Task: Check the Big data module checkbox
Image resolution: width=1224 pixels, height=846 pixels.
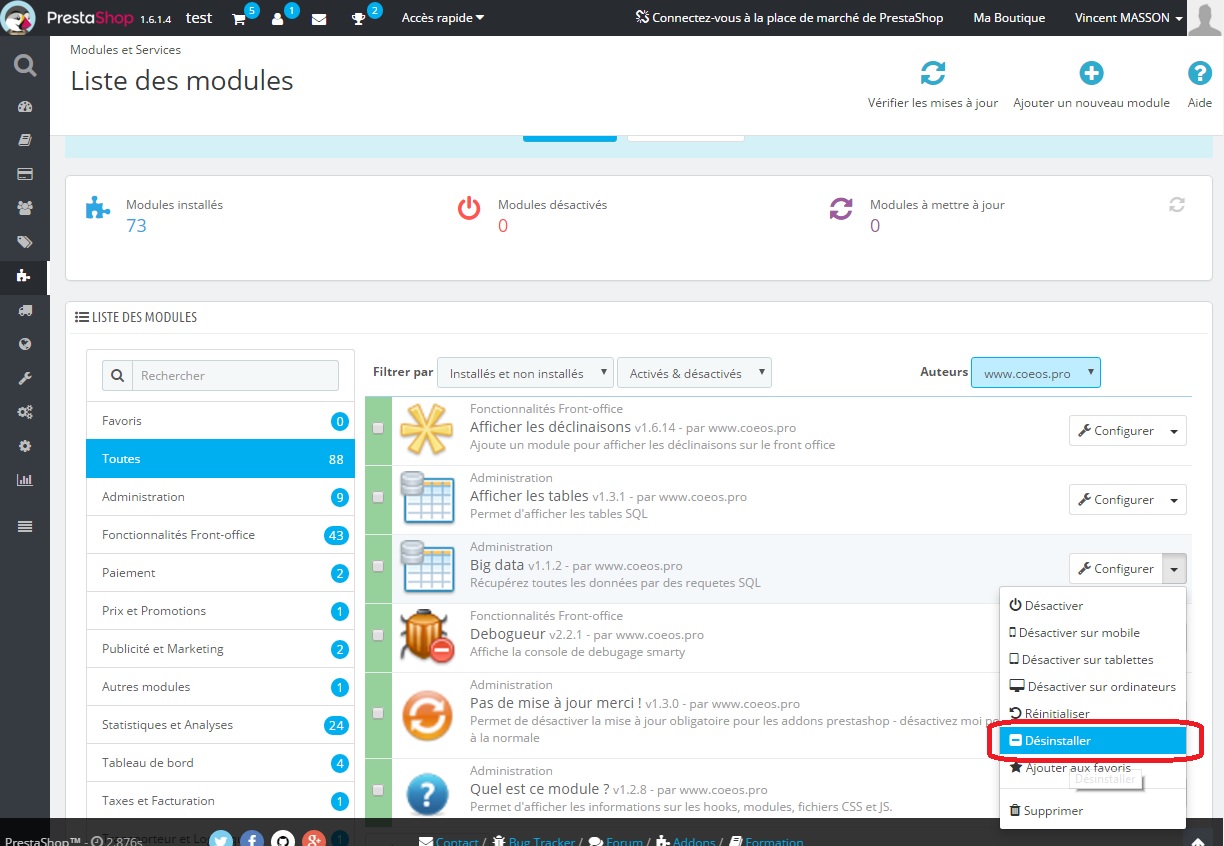Action: click(x=378, y=566)
